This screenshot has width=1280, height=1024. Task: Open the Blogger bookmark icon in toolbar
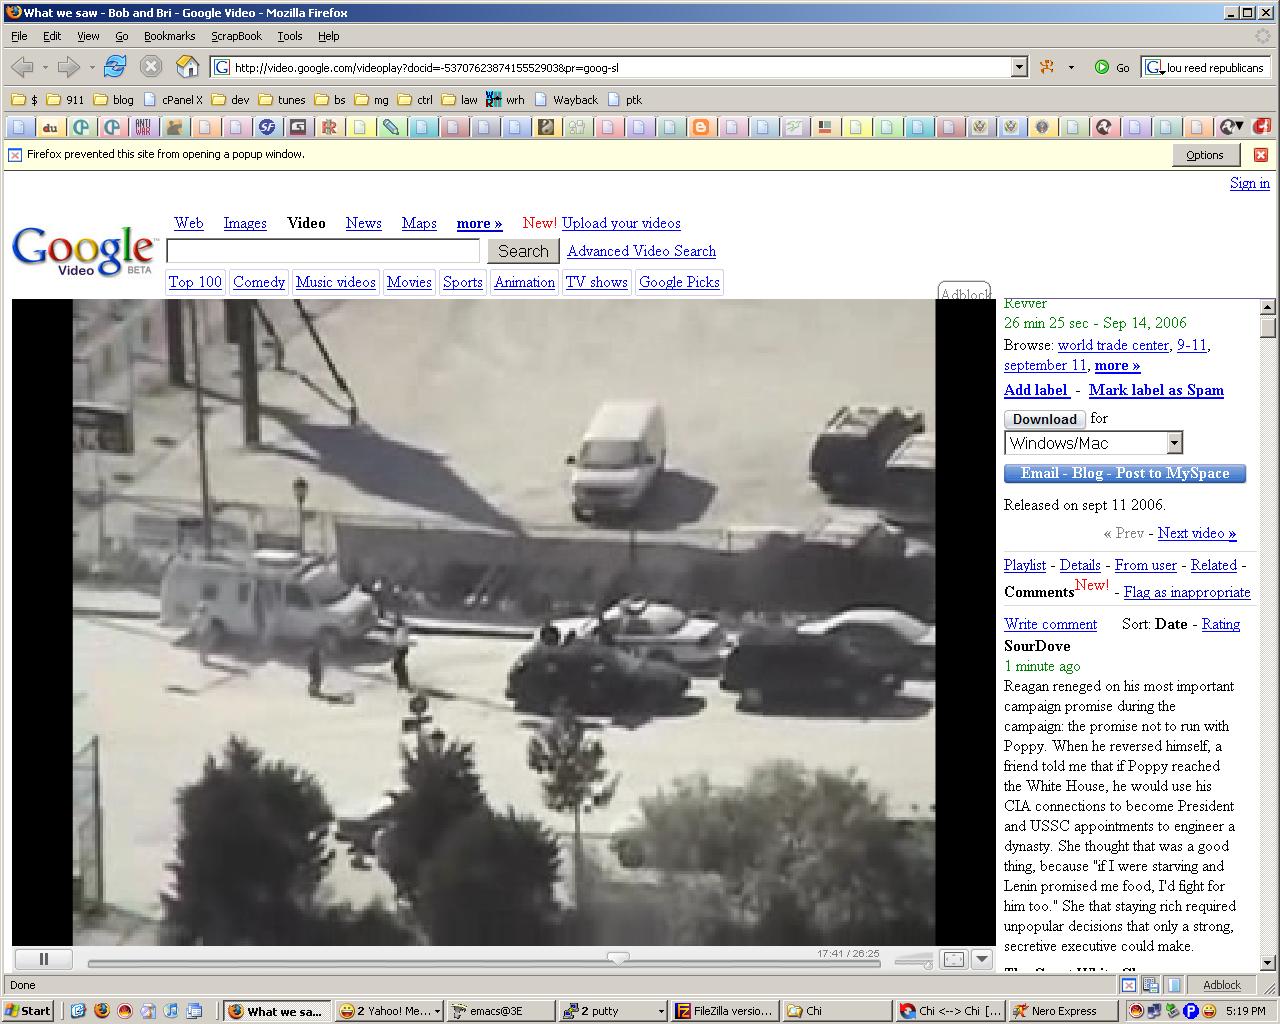700,127
